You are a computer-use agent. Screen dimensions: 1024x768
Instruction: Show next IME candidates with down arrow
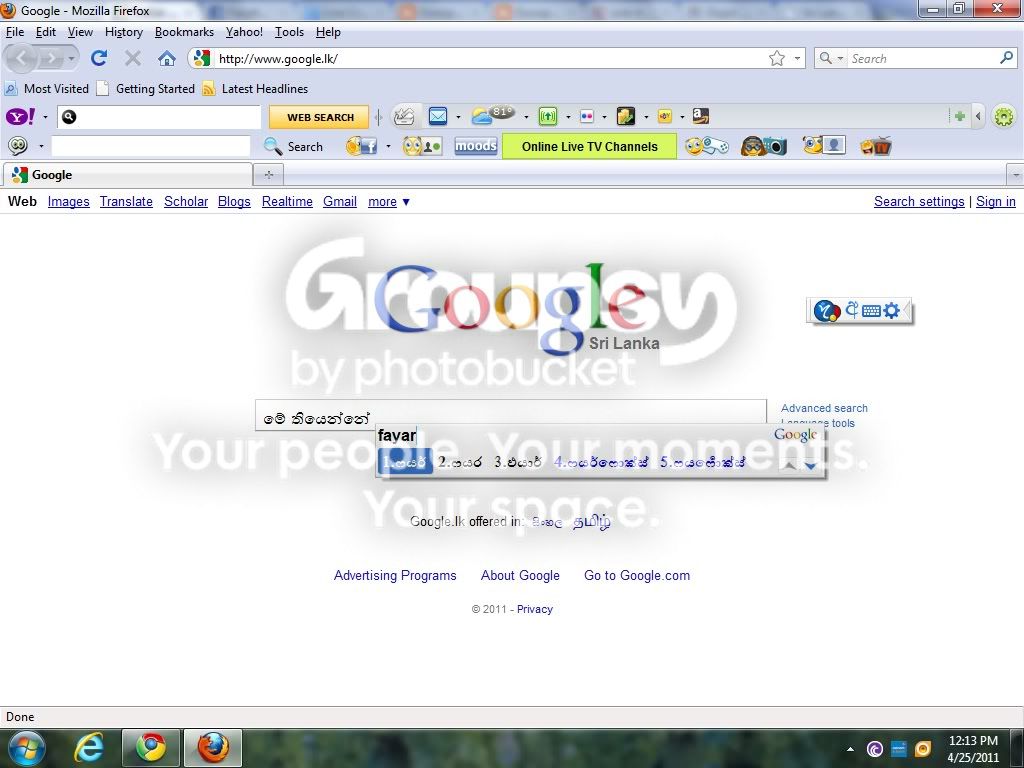(810, 466)
